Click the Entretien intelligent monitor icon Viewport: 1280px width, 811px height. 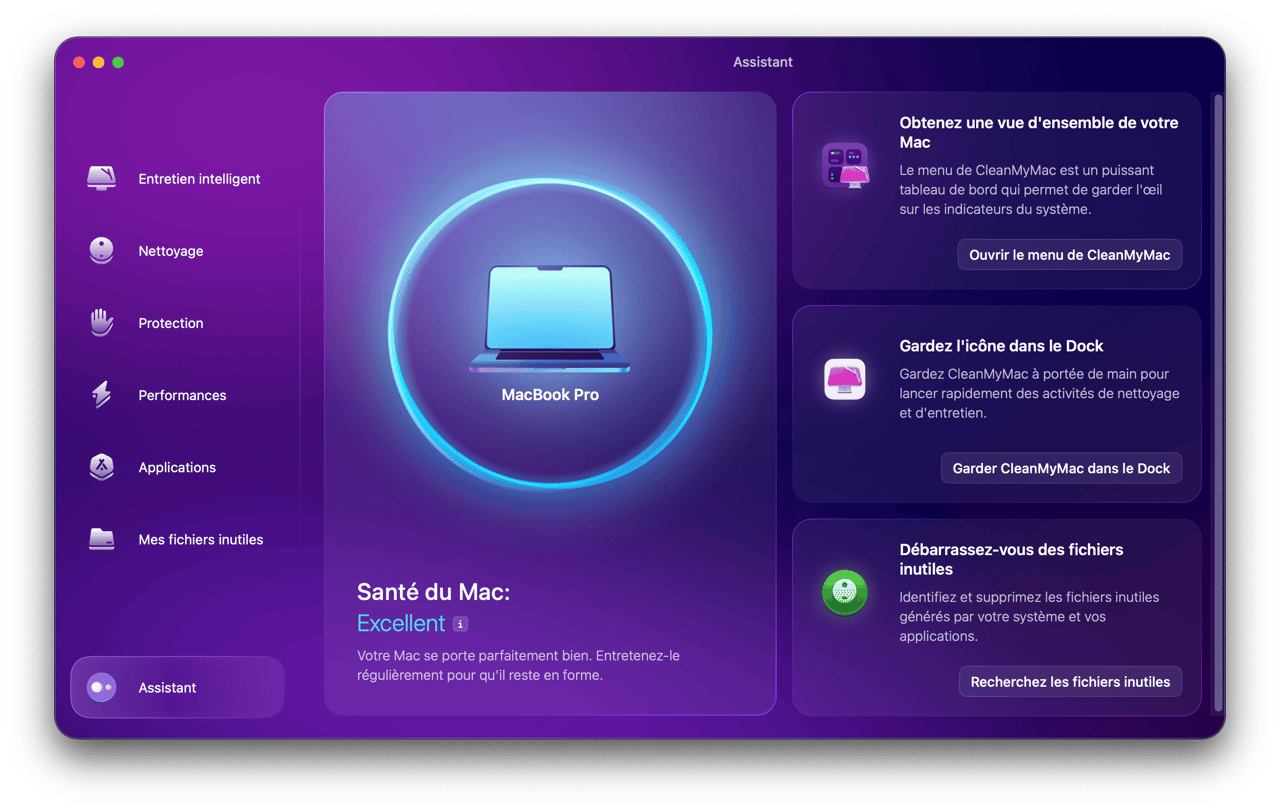101,179
